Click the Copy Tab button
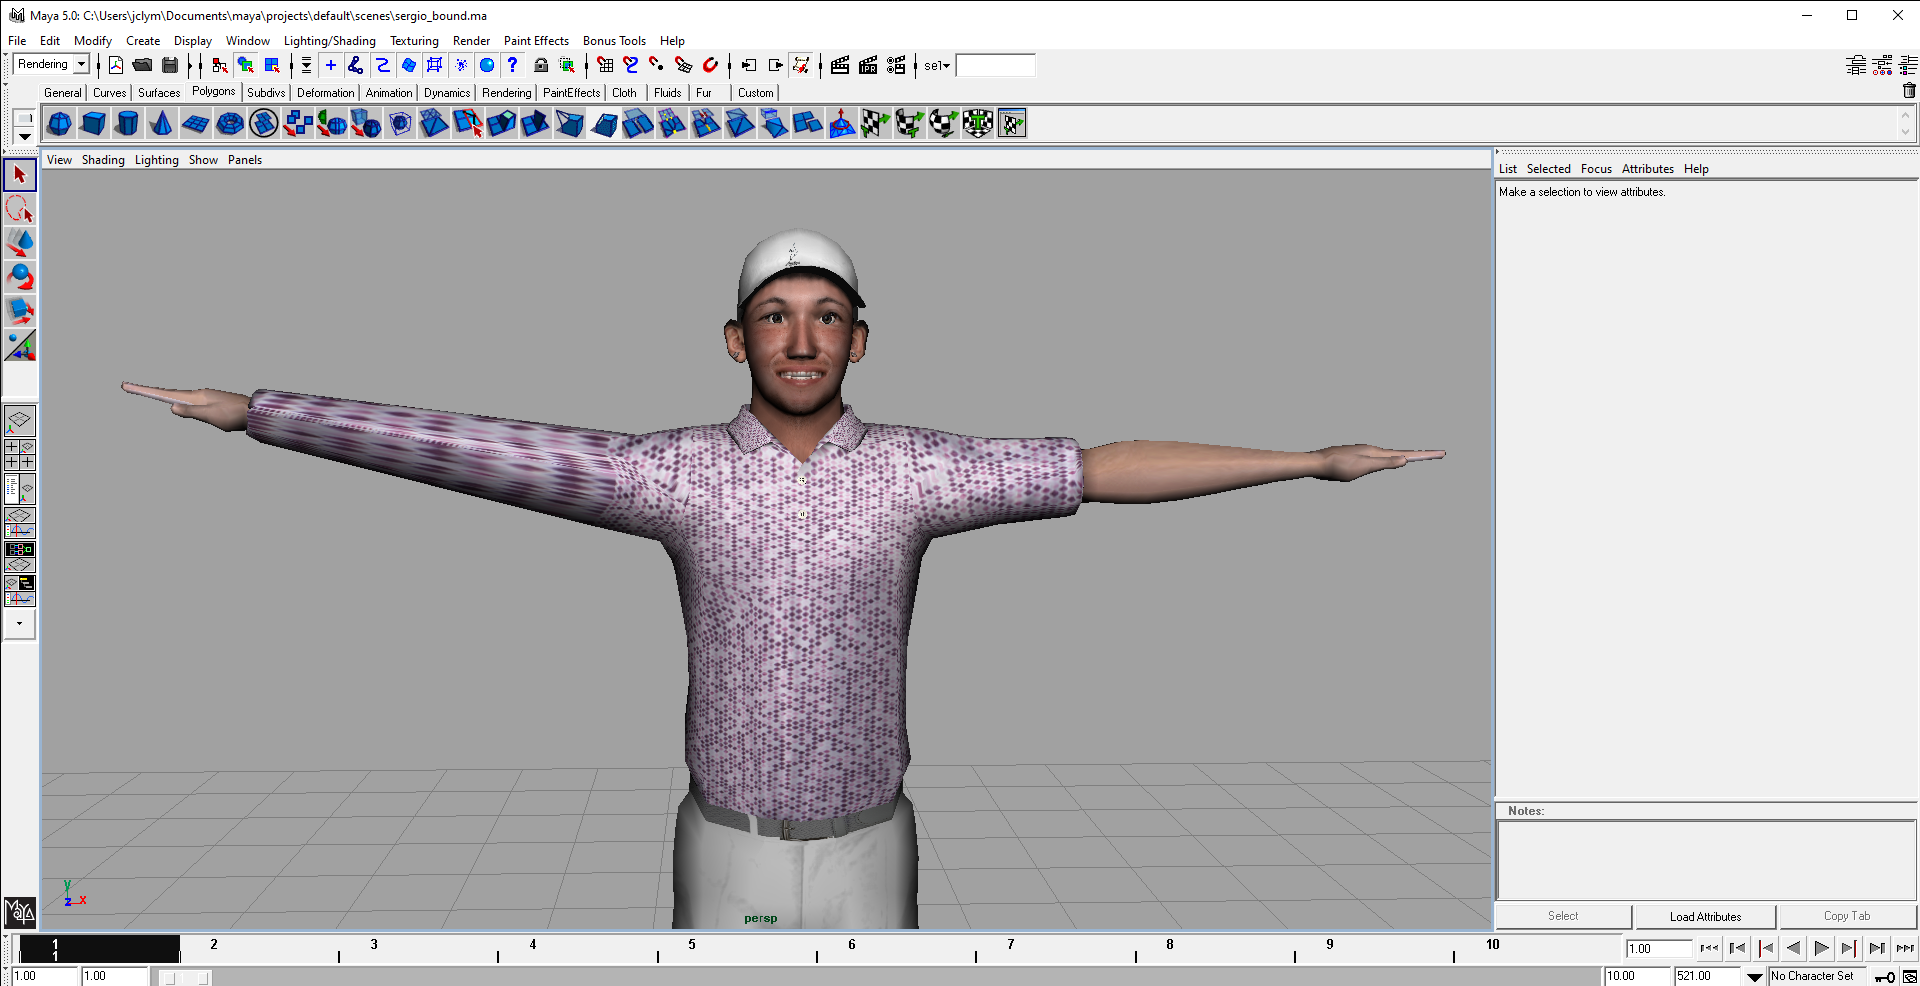The width and height of the screenshot is (1920, 986). pos(1845,916)
